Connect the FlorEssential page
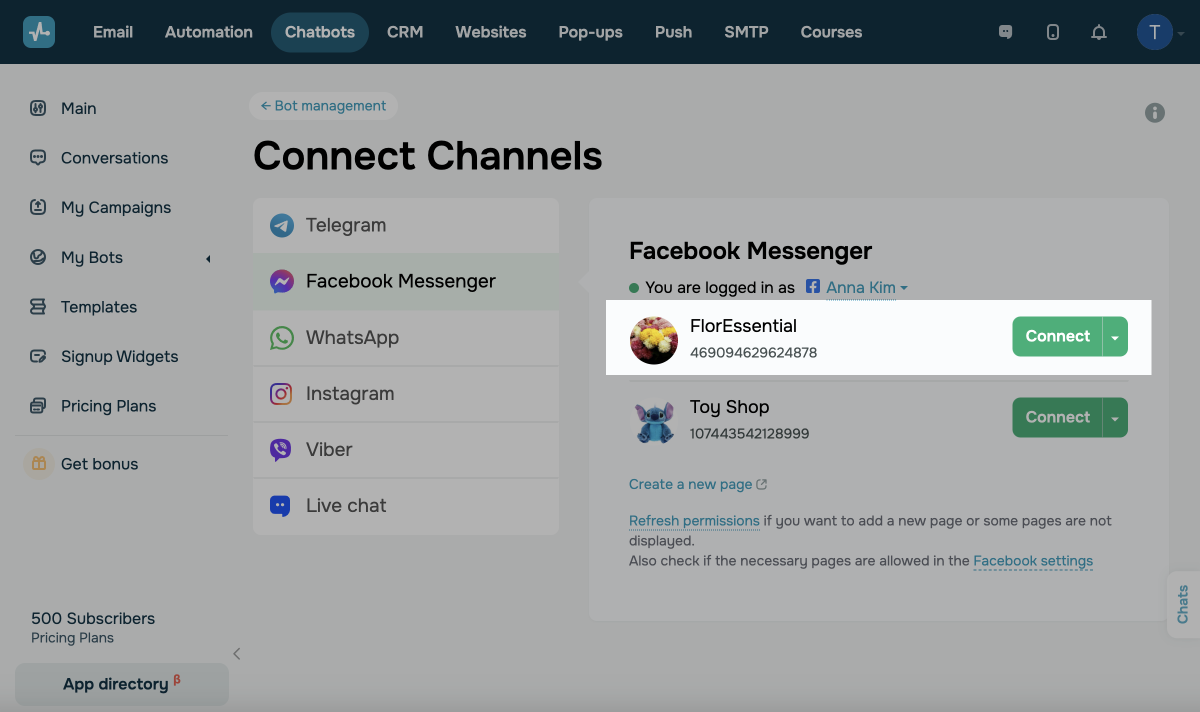The image size is (1200, 712). coord(1057,337)
